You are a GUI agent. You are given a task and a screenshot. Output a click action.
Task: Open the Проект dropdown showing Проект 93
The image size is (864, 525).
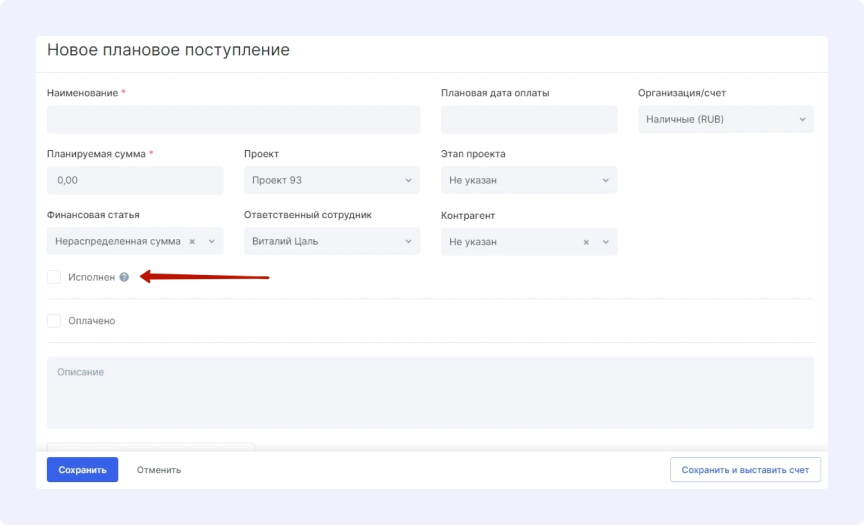pos(331,180)
